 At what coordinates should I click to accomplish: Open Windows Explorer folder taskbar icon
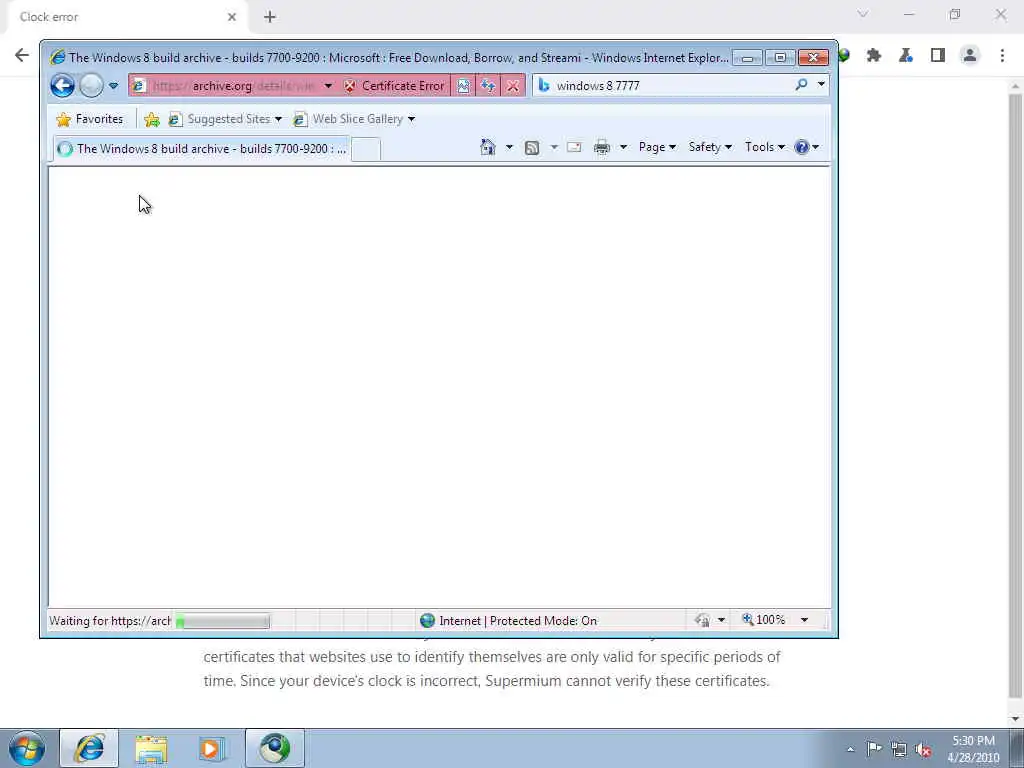click(152, 749)
